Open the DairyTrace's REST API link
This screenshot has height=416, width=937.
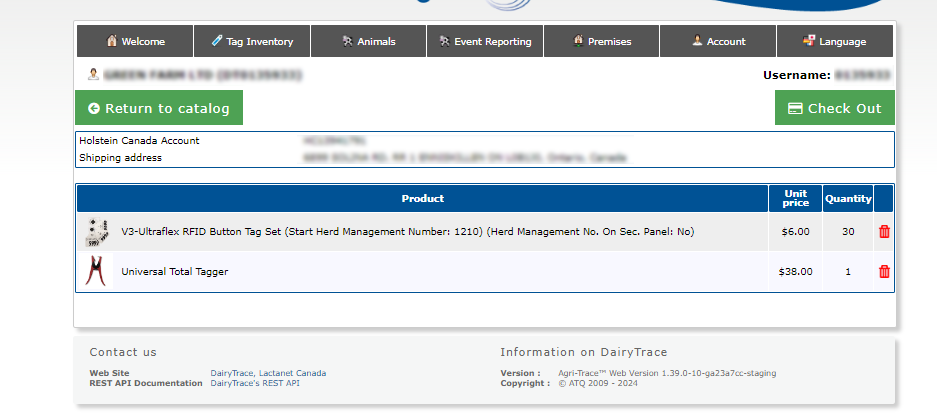[255, 383]
